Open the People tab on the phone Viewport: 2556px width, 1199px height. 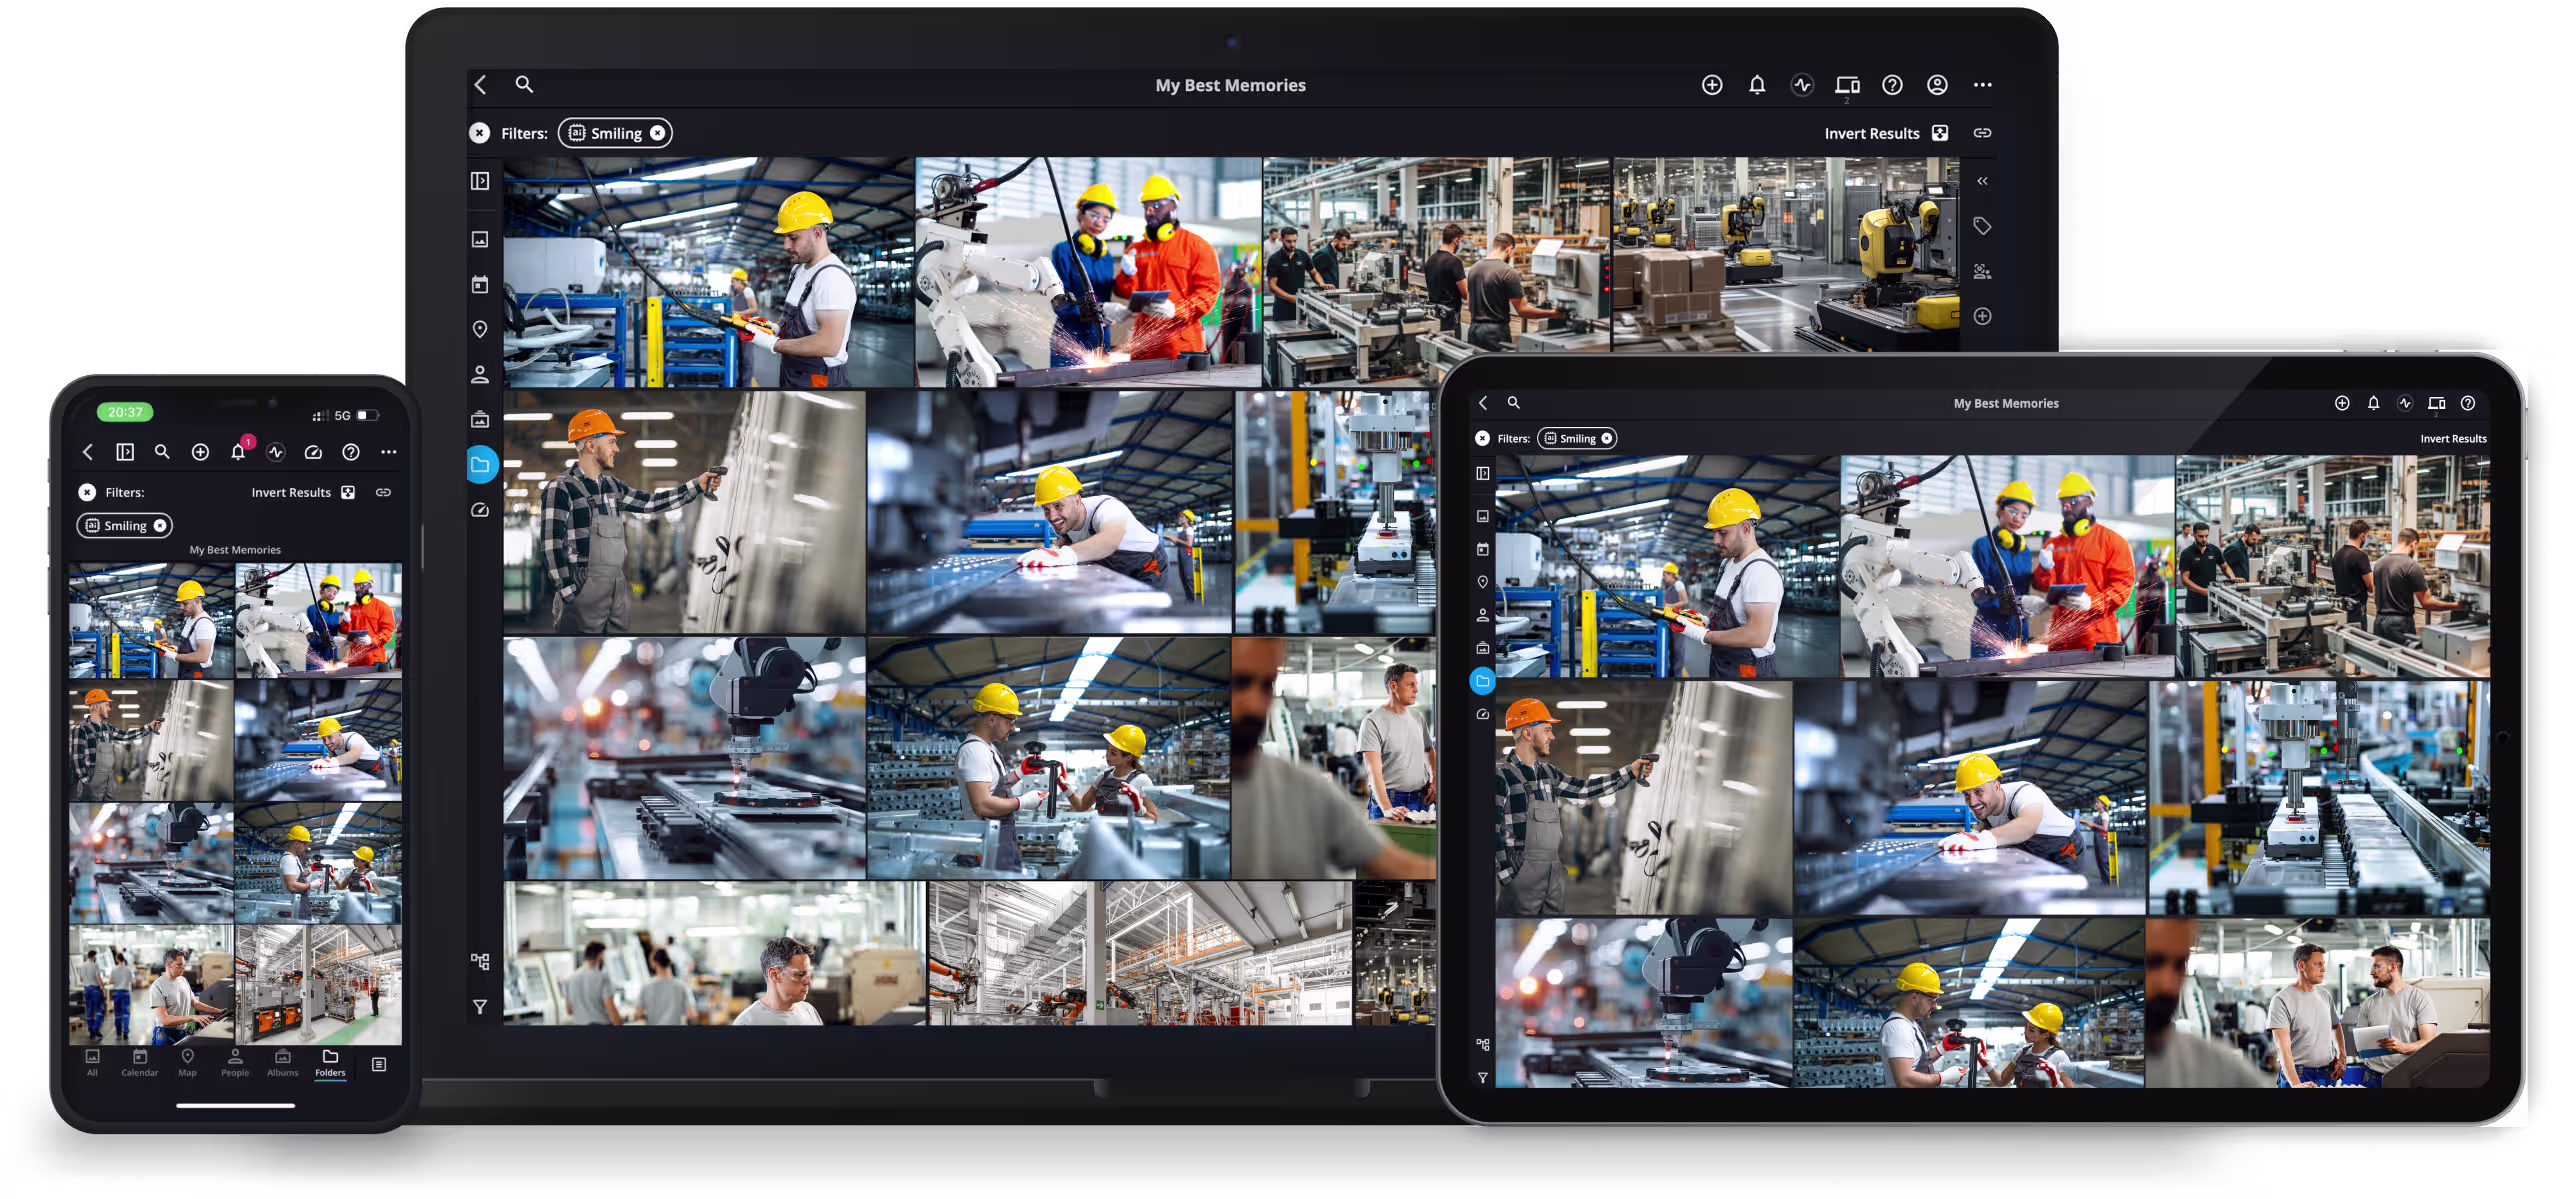point(235,1062)
